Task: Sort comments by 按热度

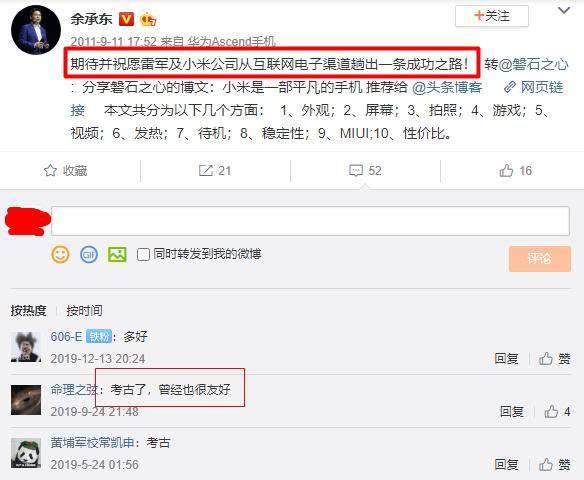Action: (x=28, y=310)
